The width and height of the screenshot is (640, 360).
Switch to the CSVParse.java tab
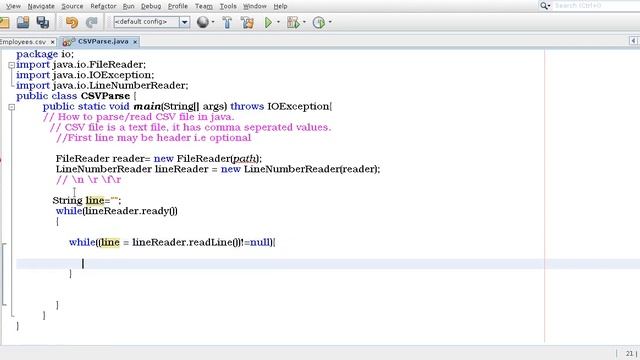(103, 42)
